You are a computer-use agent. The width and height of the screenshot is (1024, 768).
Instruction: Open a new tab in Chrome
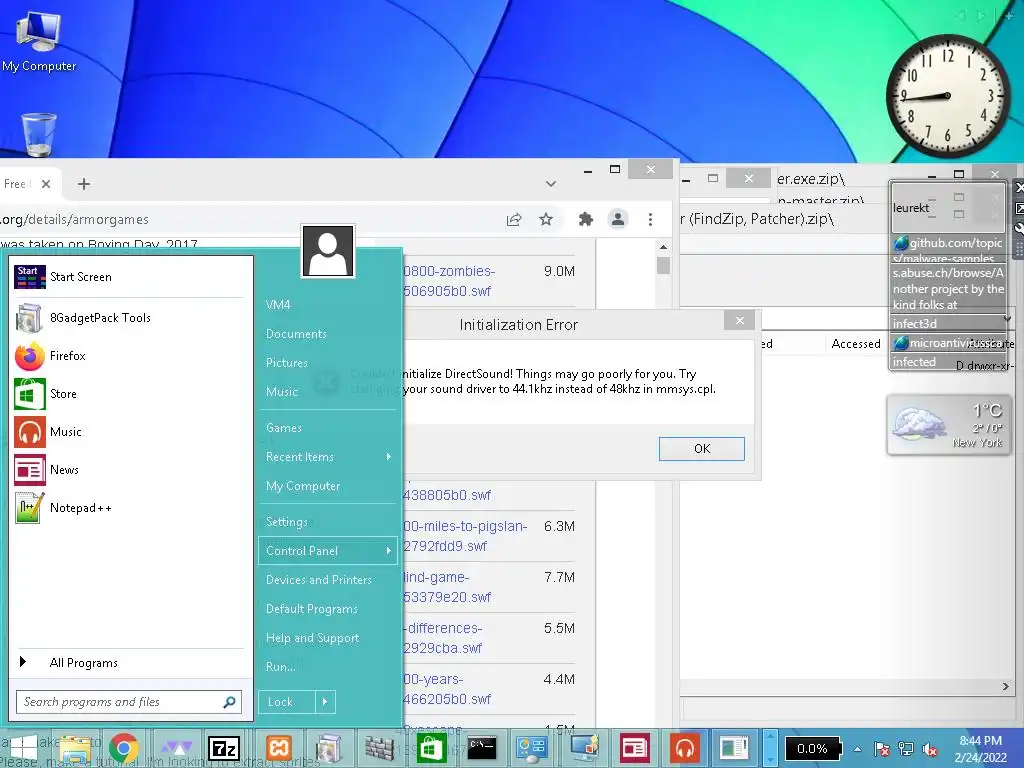click(x=84, y=184)
